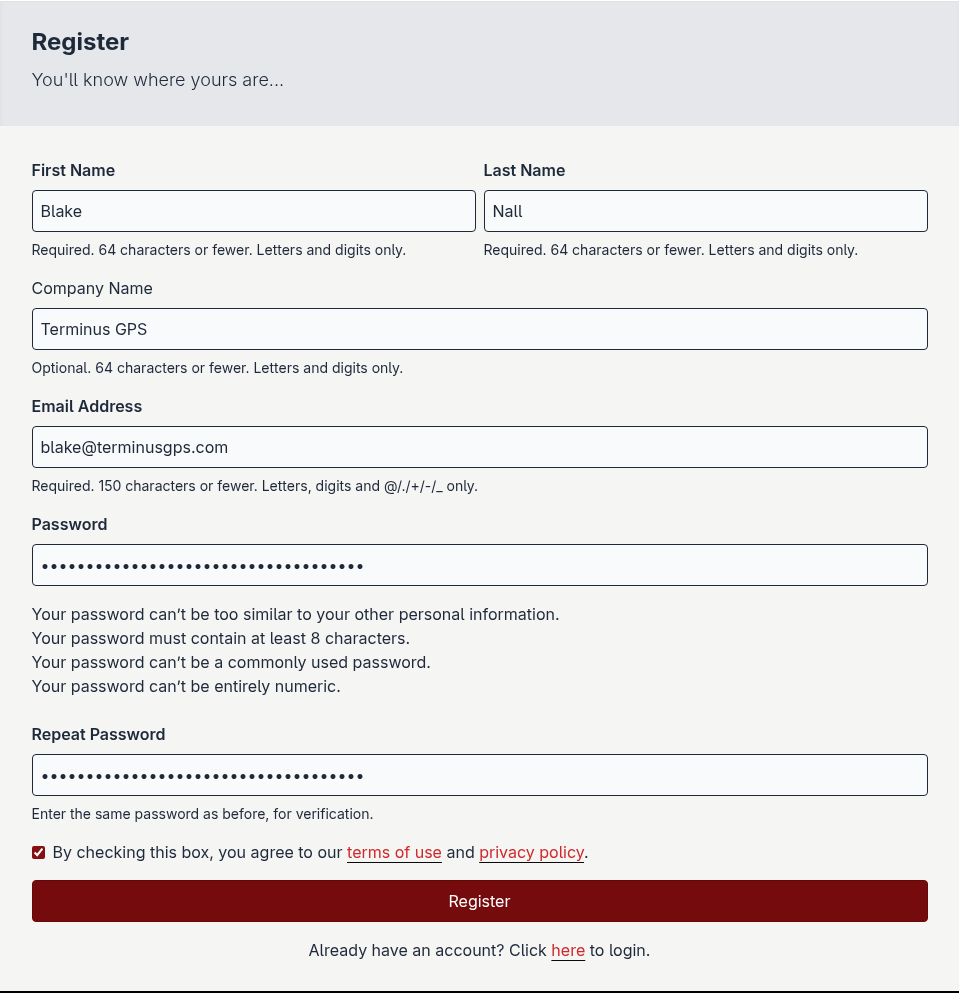Screen dimensions: 959x993
Task: Click the tagline under the Register heading
Action: 157,79
